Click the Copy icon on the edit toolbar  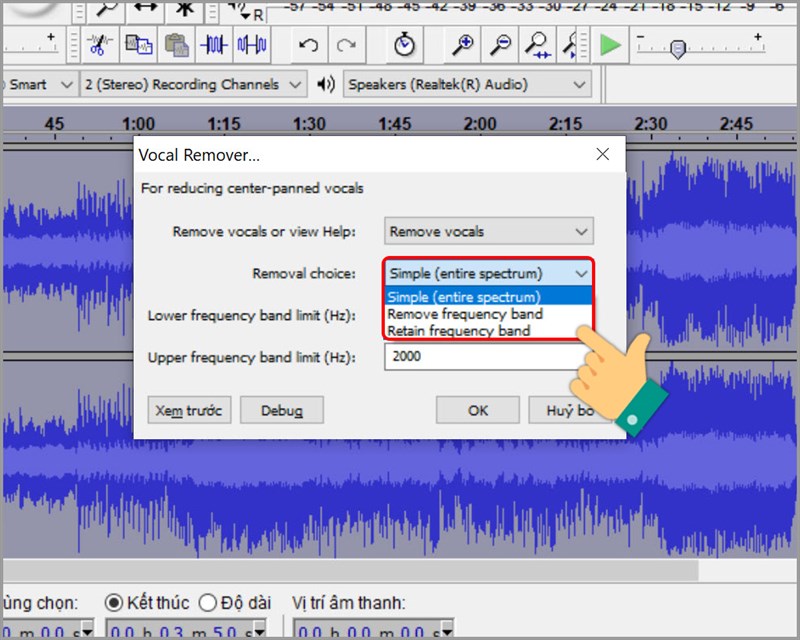[x=140, y=46]
